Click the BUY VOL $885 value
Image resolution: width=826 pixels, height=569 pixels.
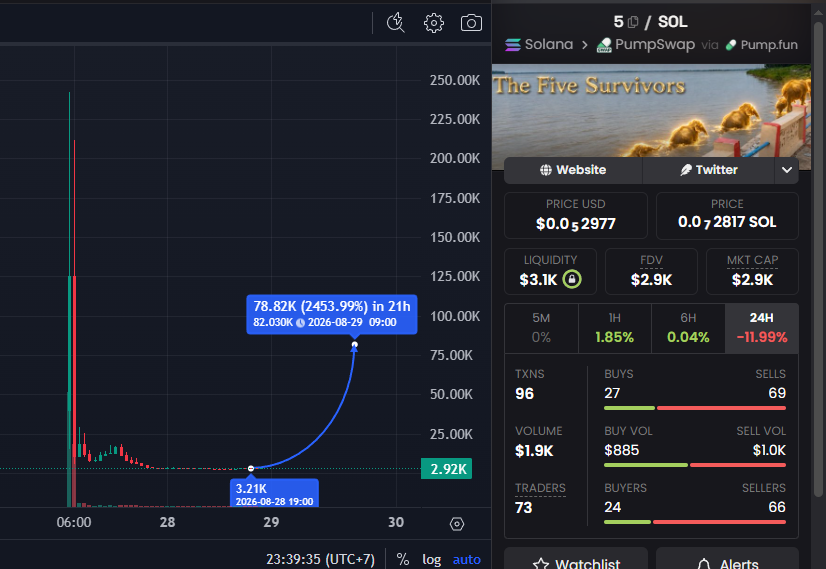(x=622, y=450)
